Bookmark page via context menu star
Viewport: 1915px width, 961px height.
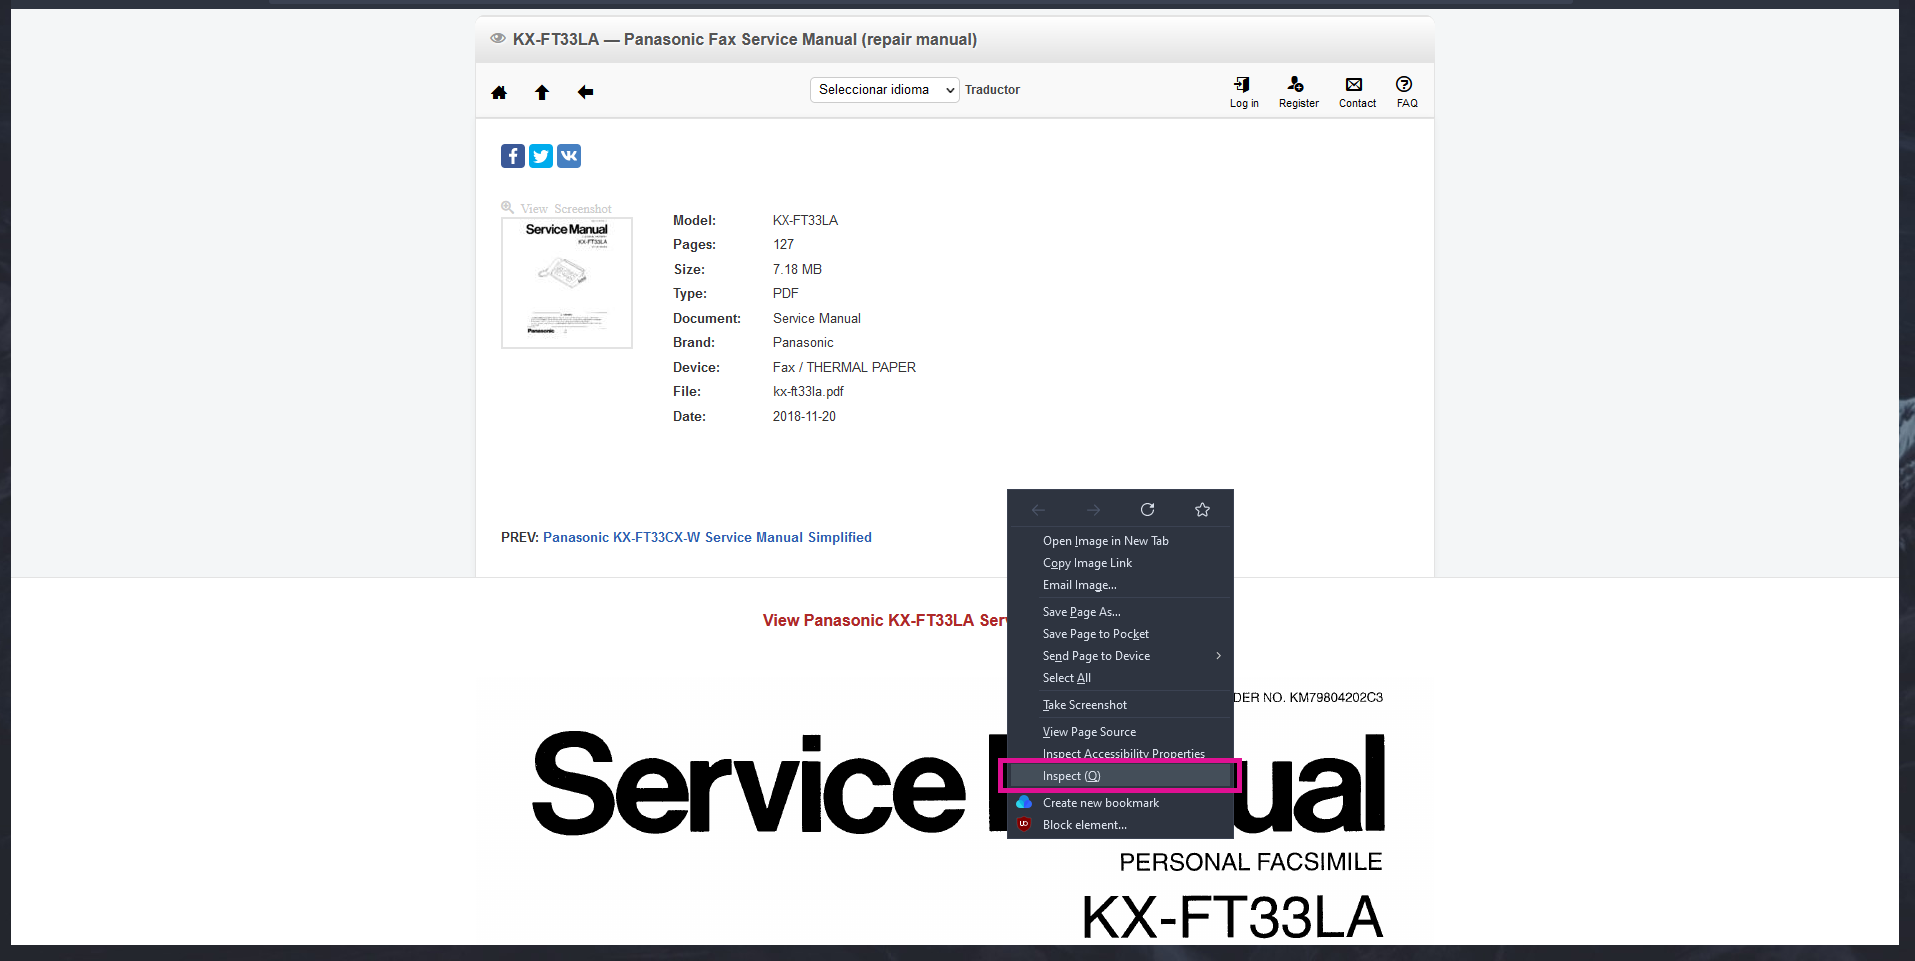click(x=1203, y=510)
